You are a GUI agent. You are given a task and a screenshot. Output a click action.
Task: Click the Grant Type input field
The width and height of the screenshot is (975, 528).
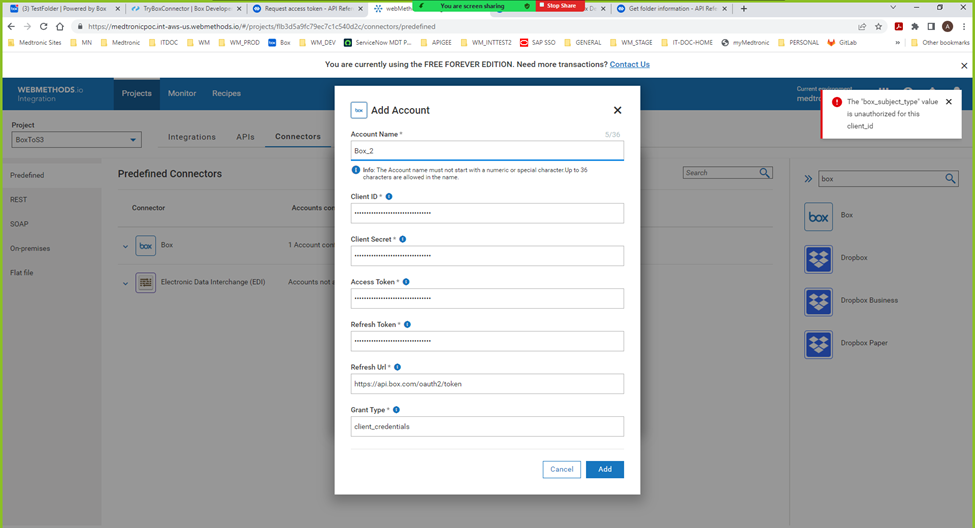click(x=487, y=427)
